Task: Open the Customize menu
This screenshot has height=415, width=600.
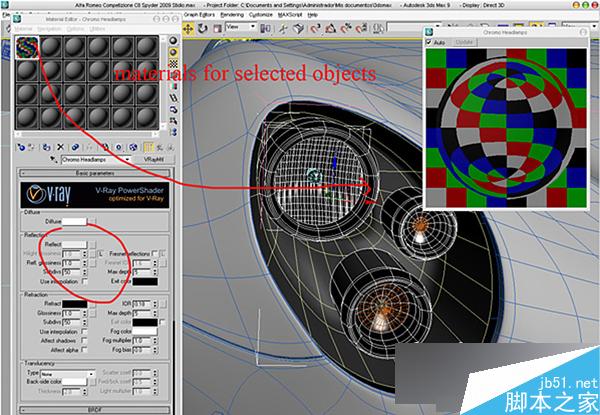Action: (261, 15)
